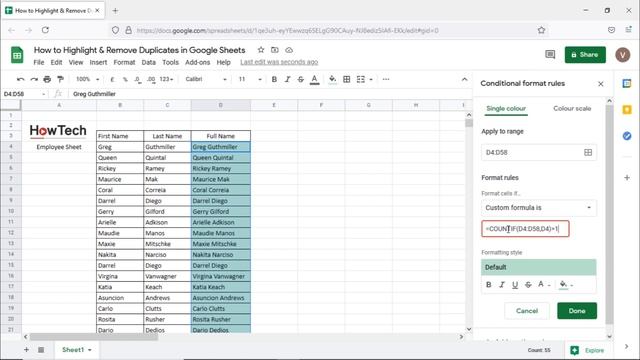The image size is (640, 360).
Task: Open the Google account avatar
Action: tap(623, 55)
